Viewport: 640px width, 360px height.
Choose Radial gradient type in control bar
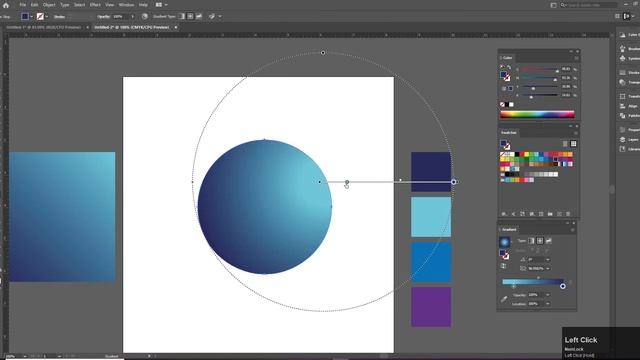point(190,16)
